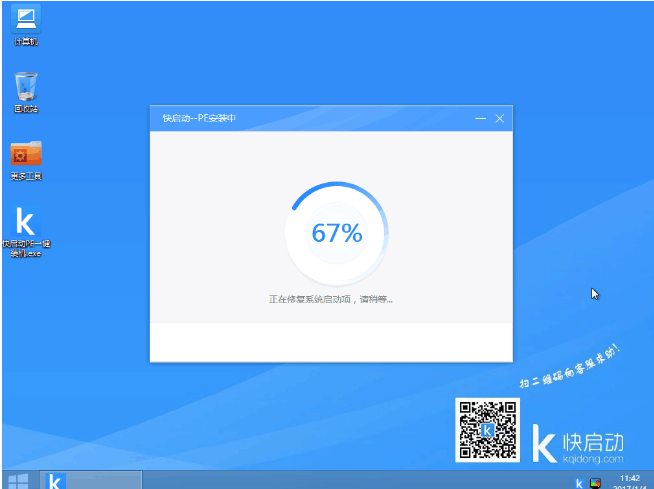
Task: Click the empty white footer of the install dialog
Action: pyautogui.click(x=331, y=342)
